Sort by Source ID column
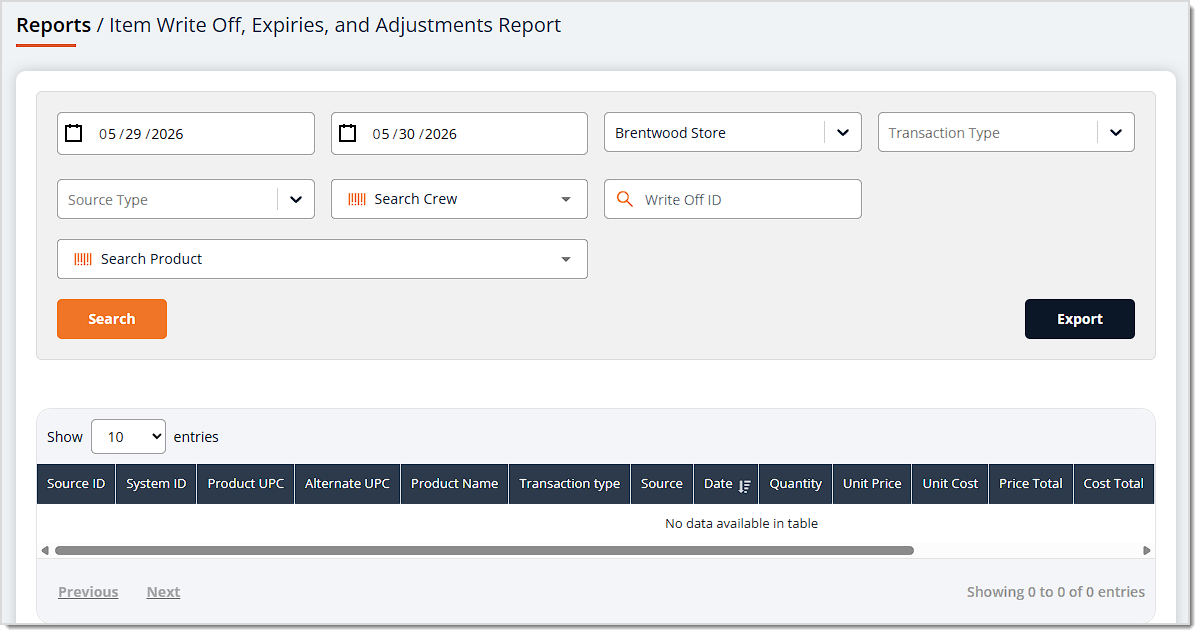 pos(76,484)
